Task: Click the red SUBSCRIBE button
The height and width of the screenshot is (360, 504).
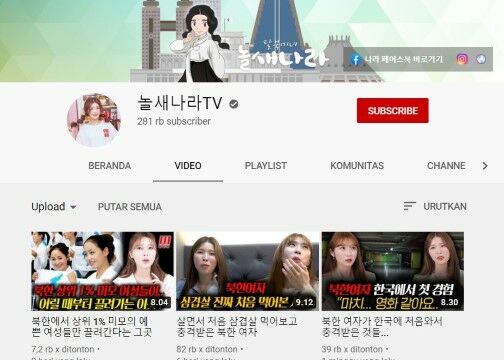Action: pyautogui.click(x=393, y=110)
